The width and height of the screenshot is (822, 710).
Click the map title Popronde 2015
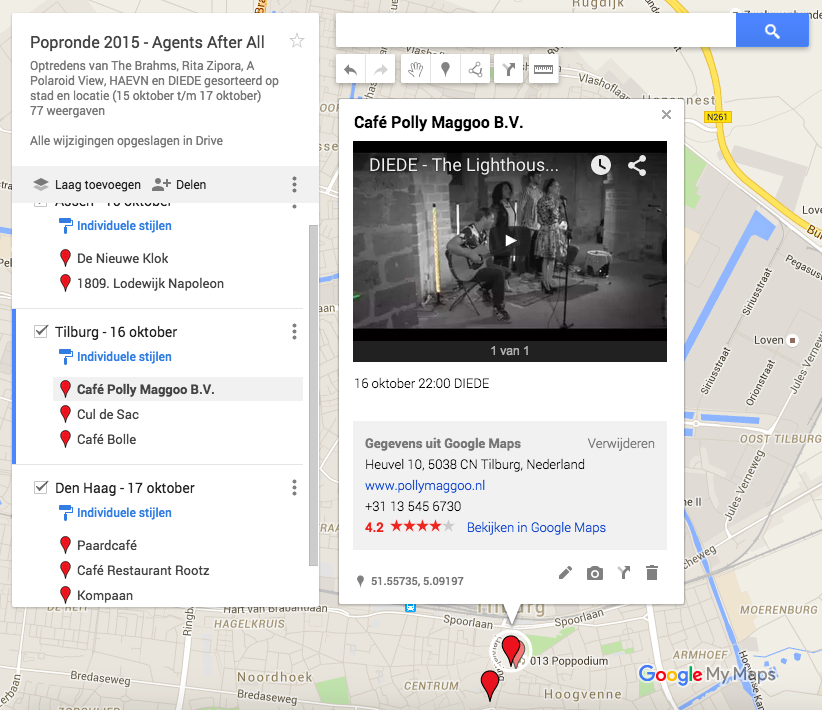click(147, 42)
